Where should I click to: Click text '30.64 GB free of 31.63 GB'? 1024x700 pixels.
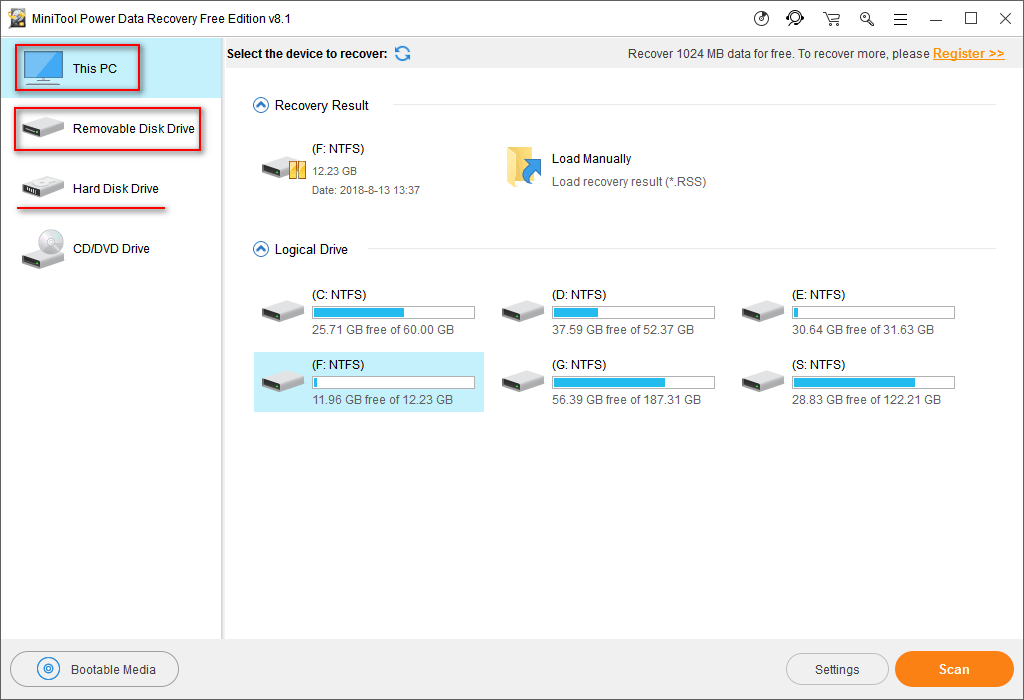[x=863, y=330]
